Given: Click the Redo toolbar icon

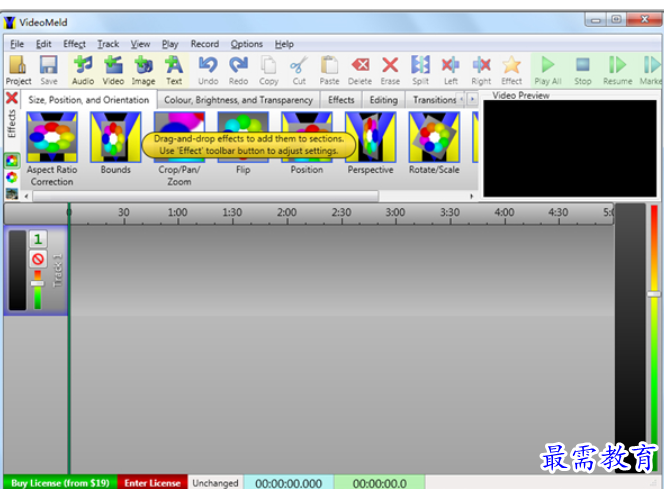Looking at the screenshot, I should pyautogui.click(x=238, y=70).
